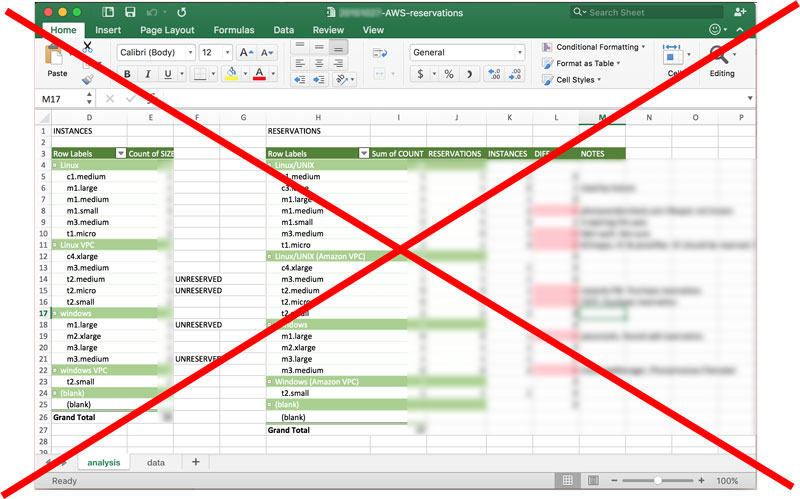
Task: Toggle Center text alignment
Action: pos(319,63)
